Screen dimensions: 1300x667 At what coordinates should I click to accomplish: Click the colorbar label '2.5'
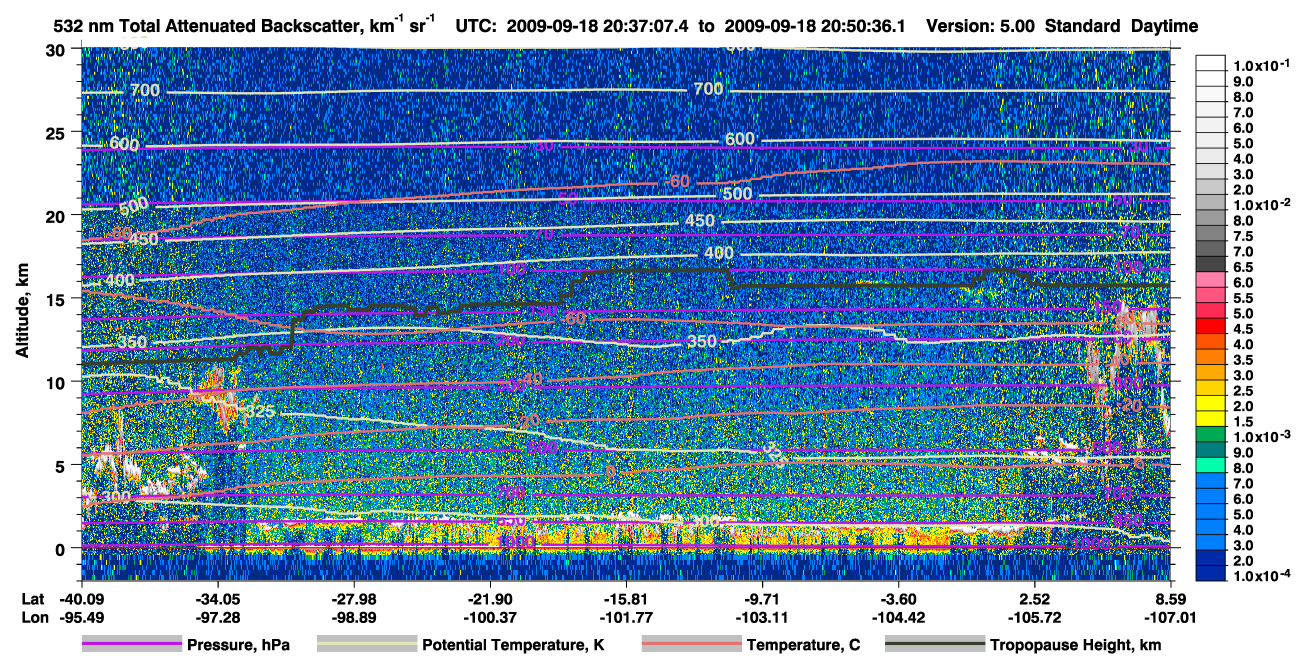[1245, 390]
